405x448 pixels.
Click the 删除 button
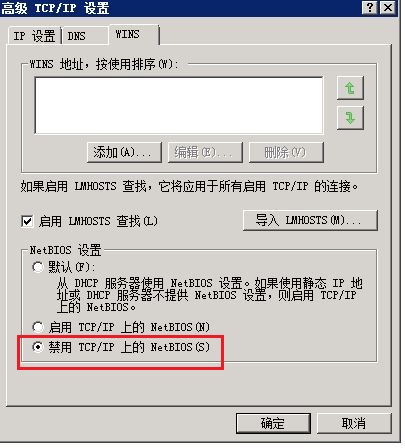[x=286, y=152]
